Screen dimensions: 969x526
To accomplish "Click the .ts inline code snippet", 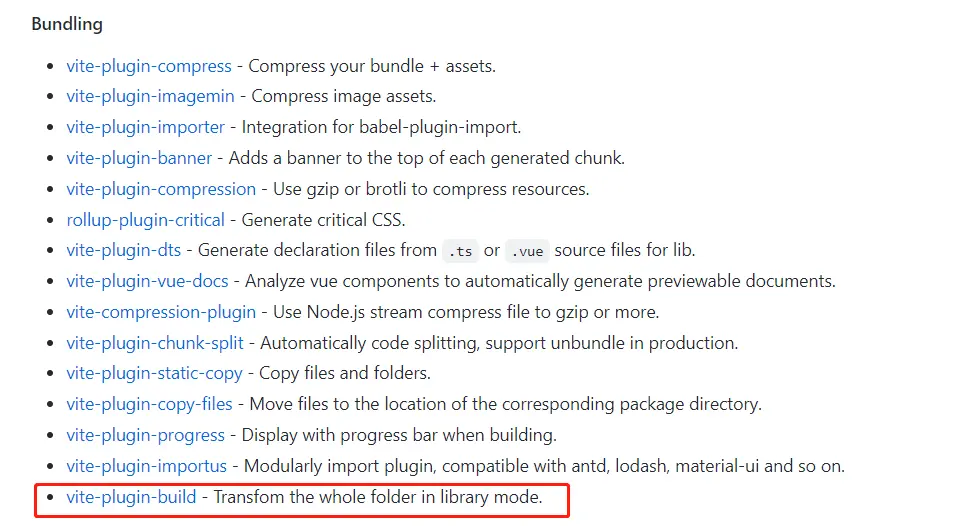I will coord(459,250).
